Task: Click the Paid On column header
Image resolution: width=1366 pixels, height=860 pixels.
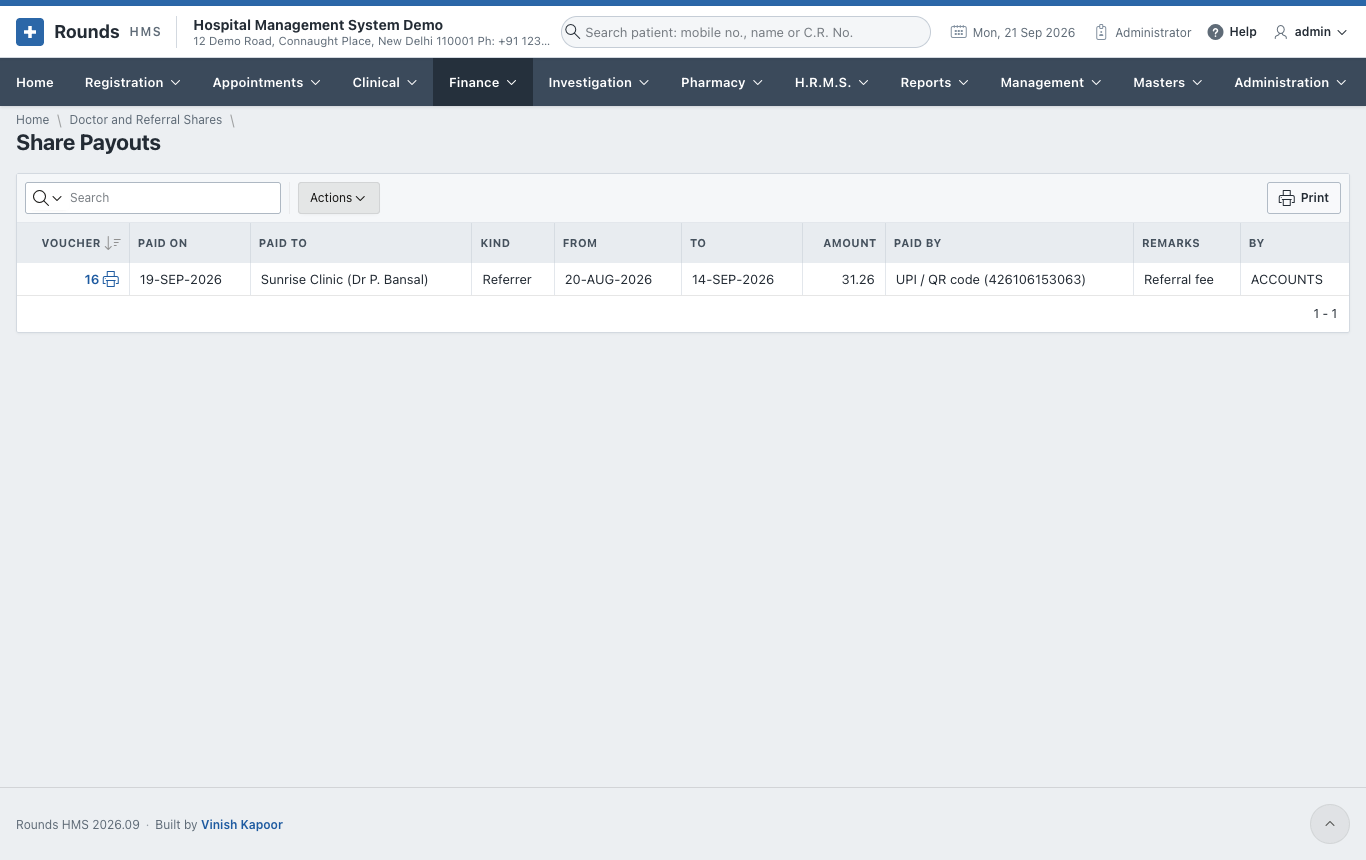Action: point(163,243)
